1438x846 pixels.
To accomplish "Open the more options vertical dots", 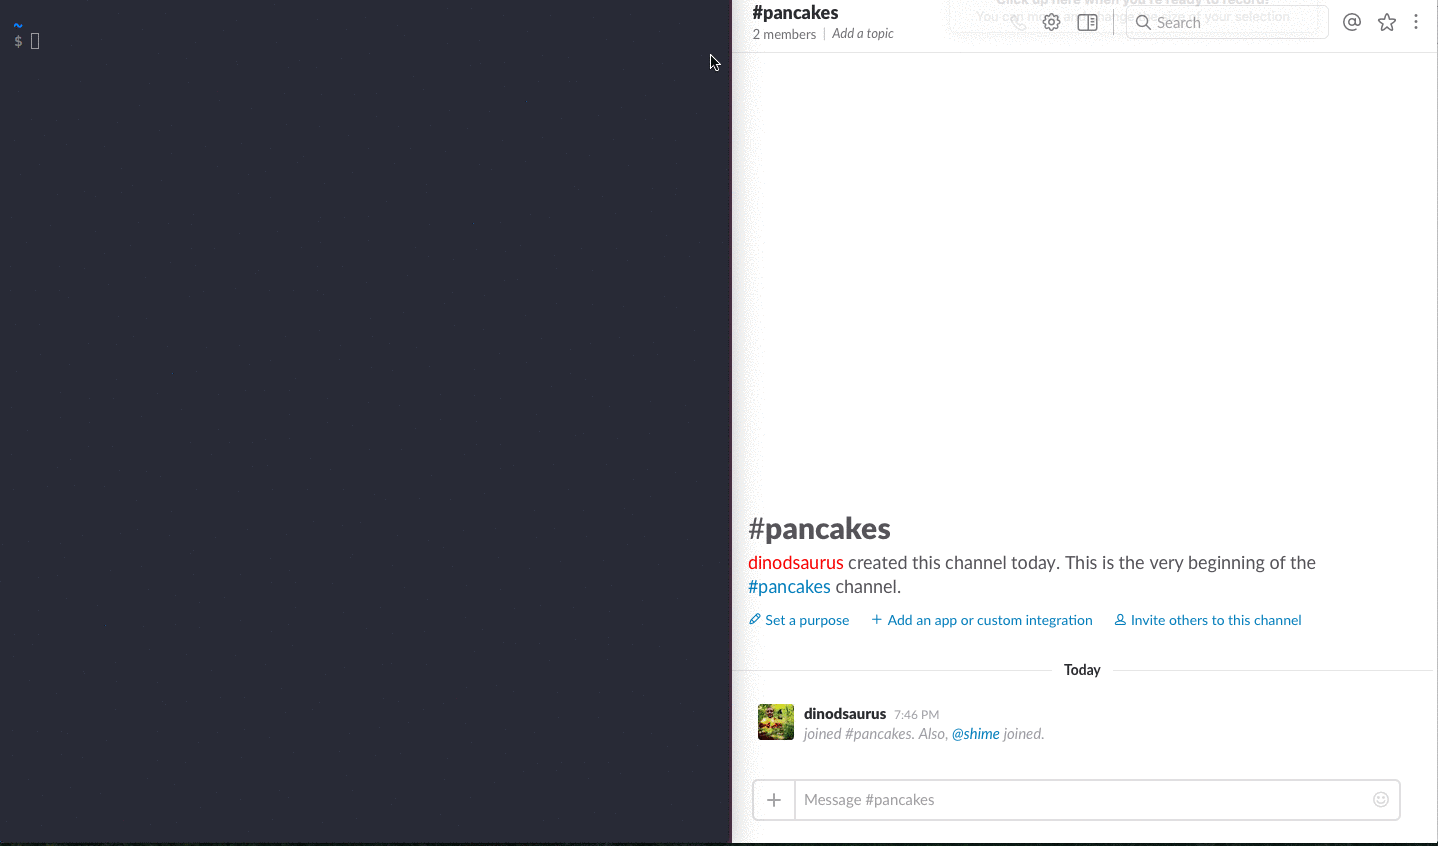I will tap(1416, 22).
